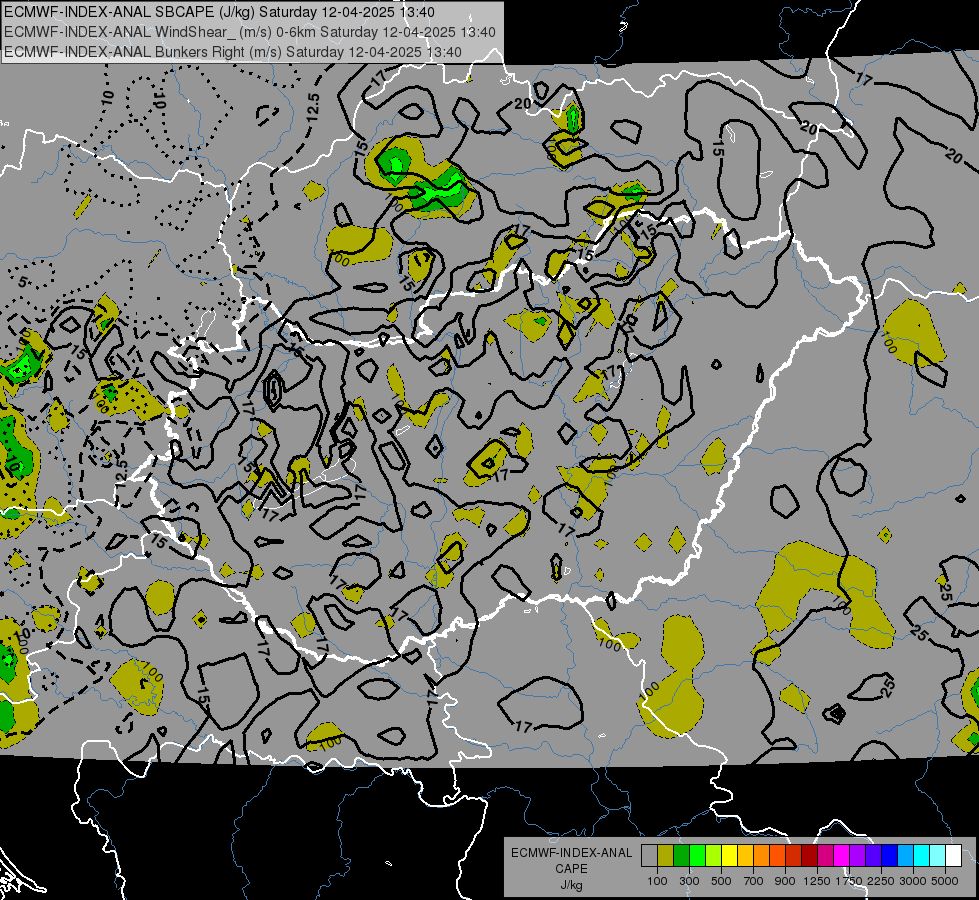Click the Bunkers Right (m/s) title line
Screen dimensions: 979x900
click(233, 52)
